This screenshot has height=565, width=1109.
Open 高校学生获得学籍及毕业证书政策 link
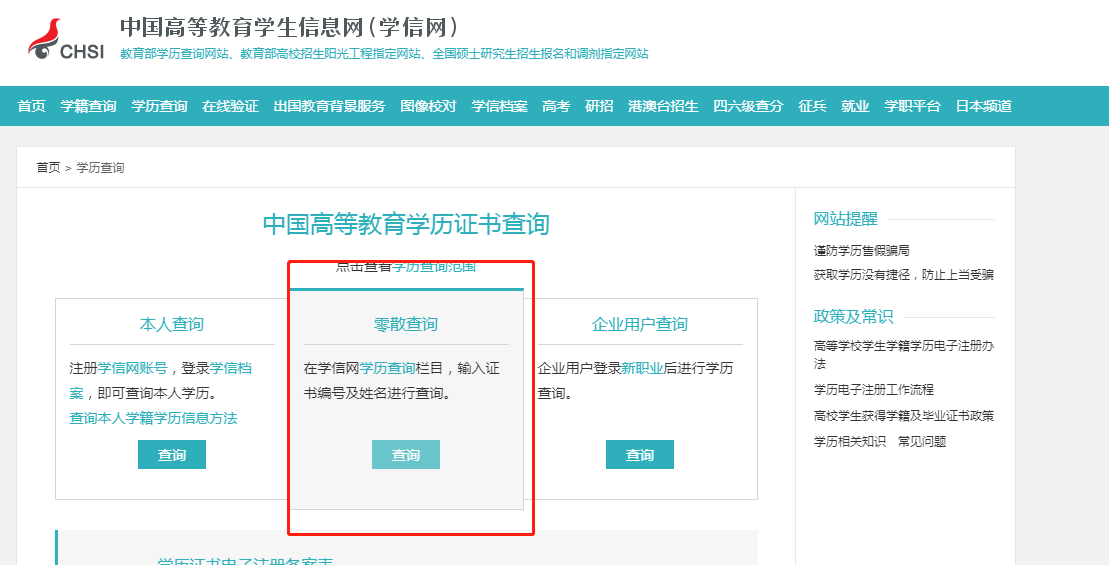pyautogui.click(x=904, y=416)
